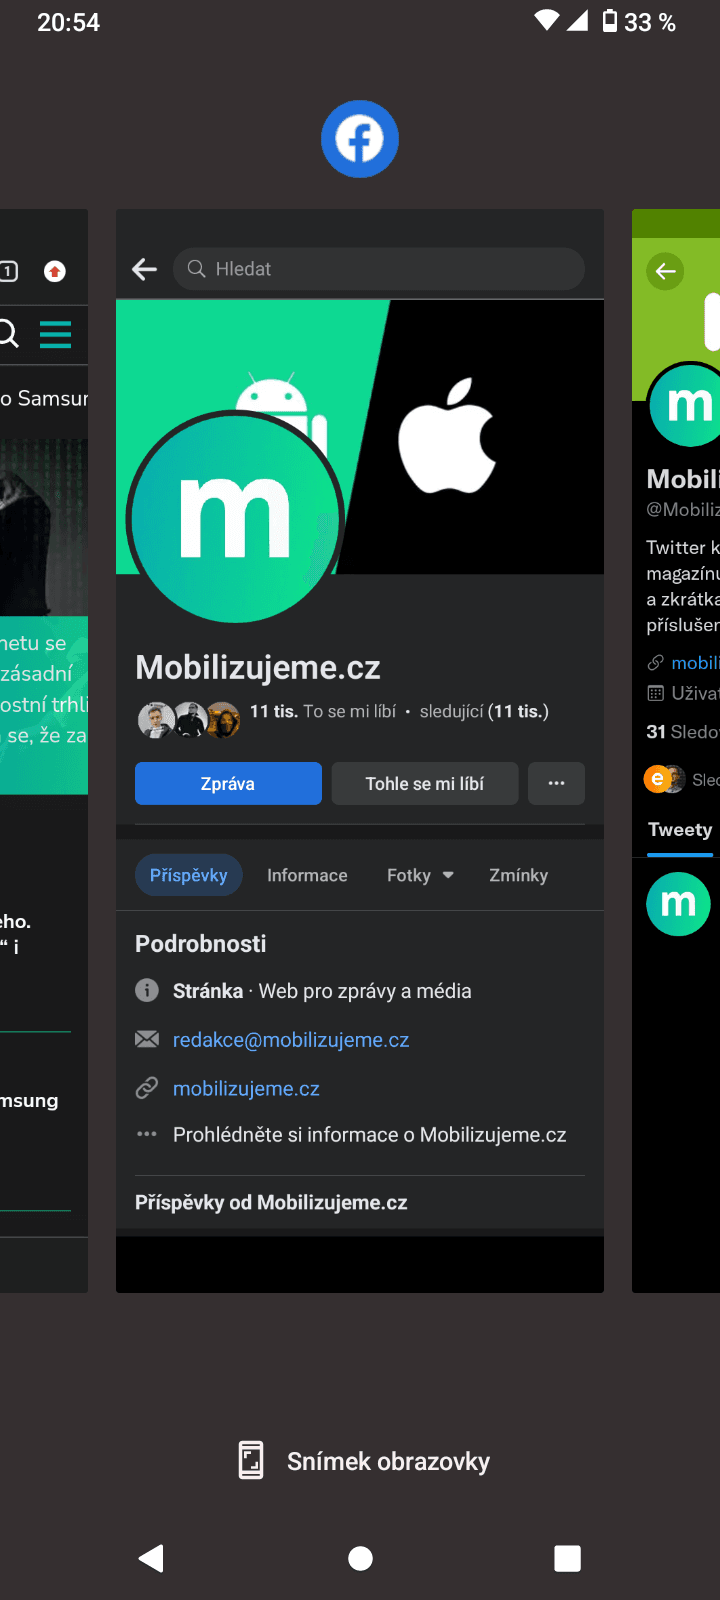This screenshot has height=1600, width=720.
Task: Tap the blue Zpráva button
Action: [x=228, y=783]
